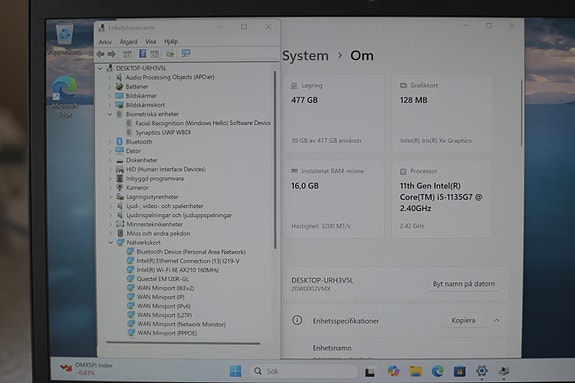Open the Settings gear icon in the taskbar

click(x=481, y=371)
